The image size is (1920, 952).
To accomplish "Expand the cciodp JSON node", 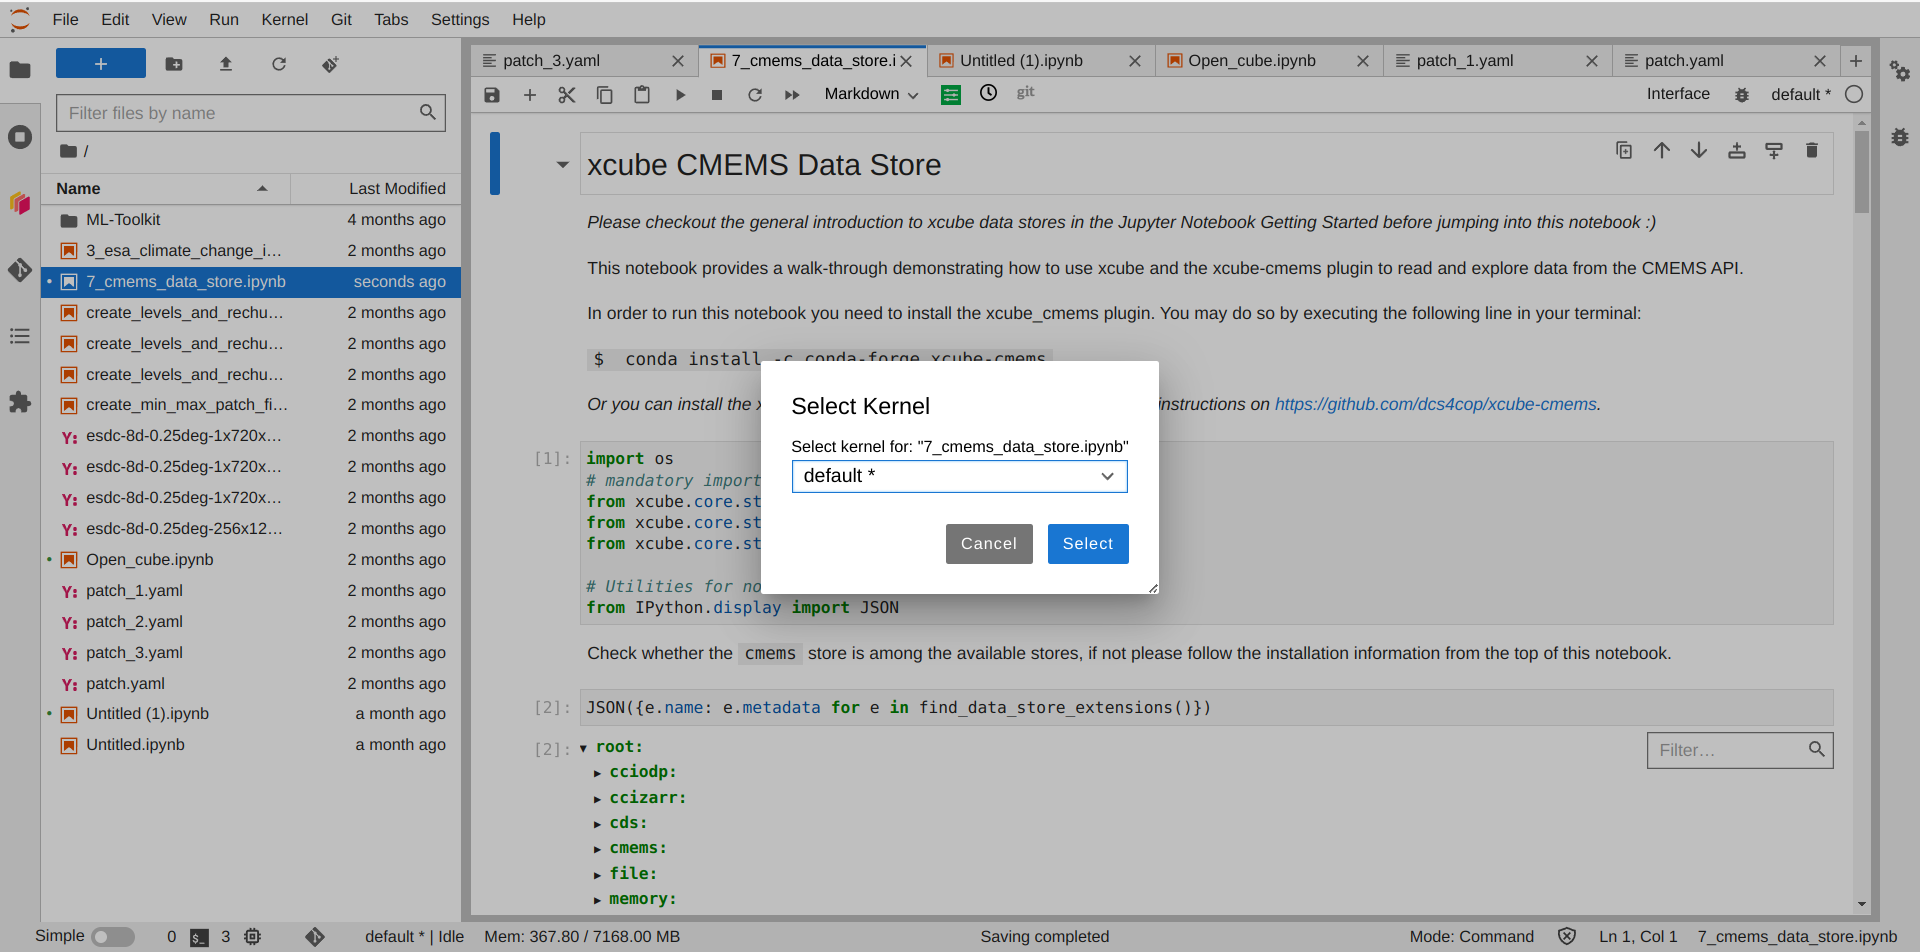I will pos(597,773).
